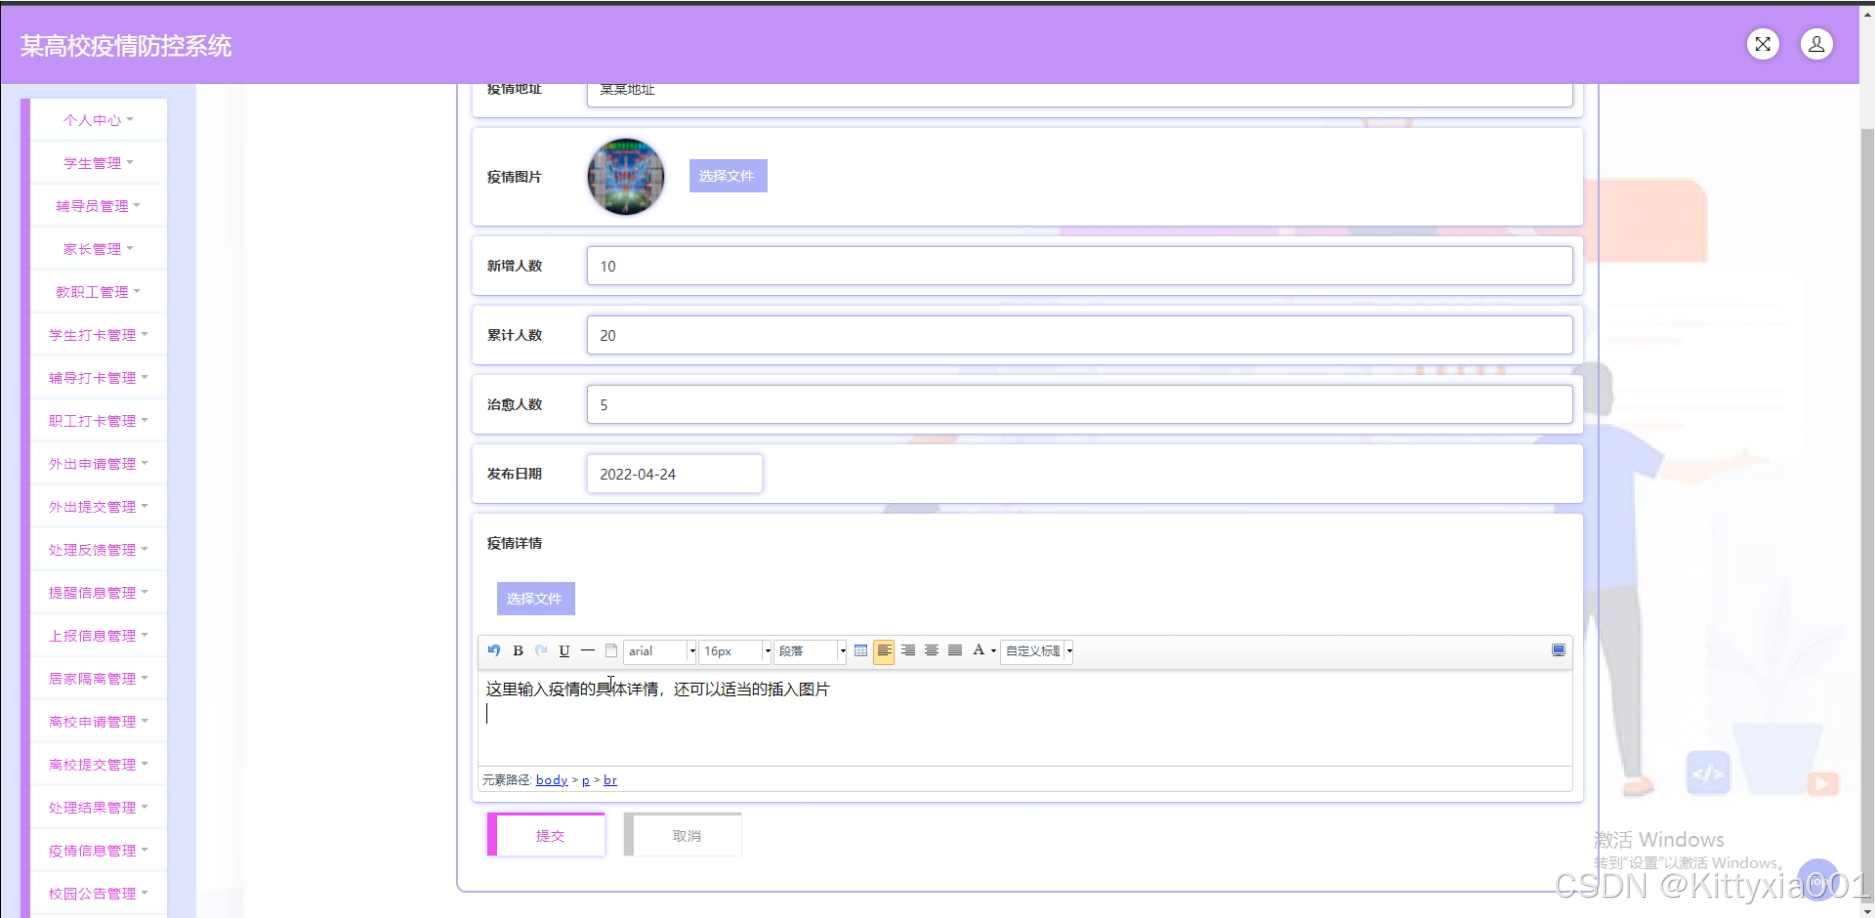Screen dimensions: 1875x918
Task: Insert a horizontal line in editor
Action: pyautogui.click(x=588, y=651)
